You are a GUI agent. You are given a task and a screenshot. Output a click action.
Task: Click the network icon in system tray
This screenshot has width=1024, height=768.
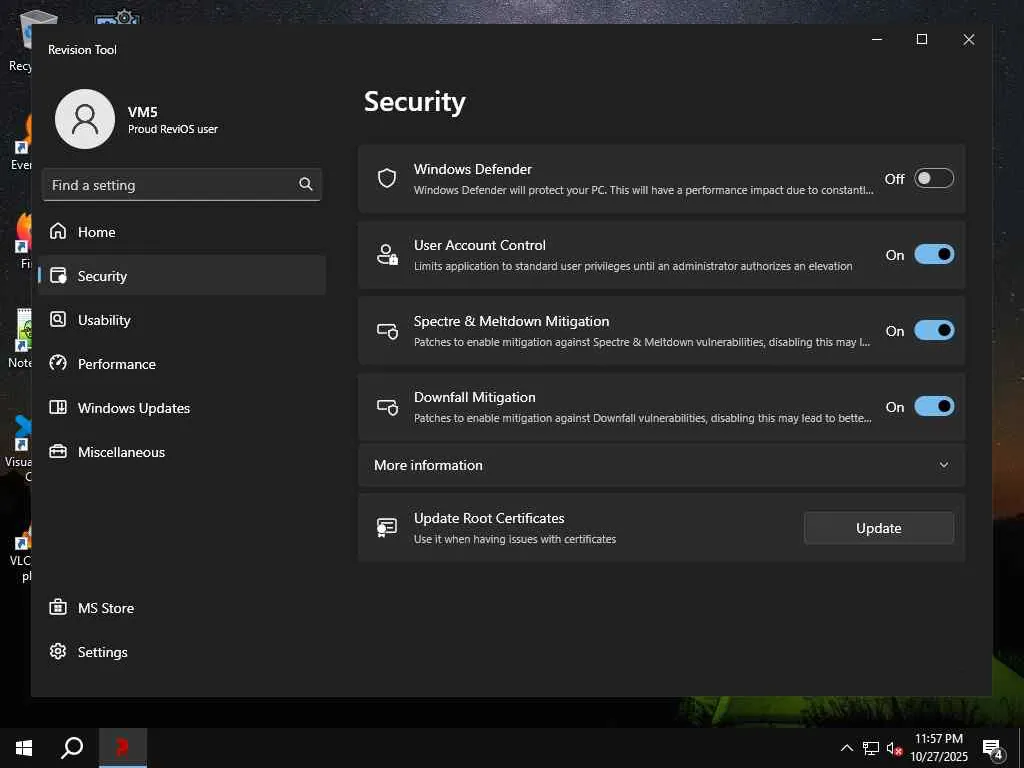pos(871,748)
